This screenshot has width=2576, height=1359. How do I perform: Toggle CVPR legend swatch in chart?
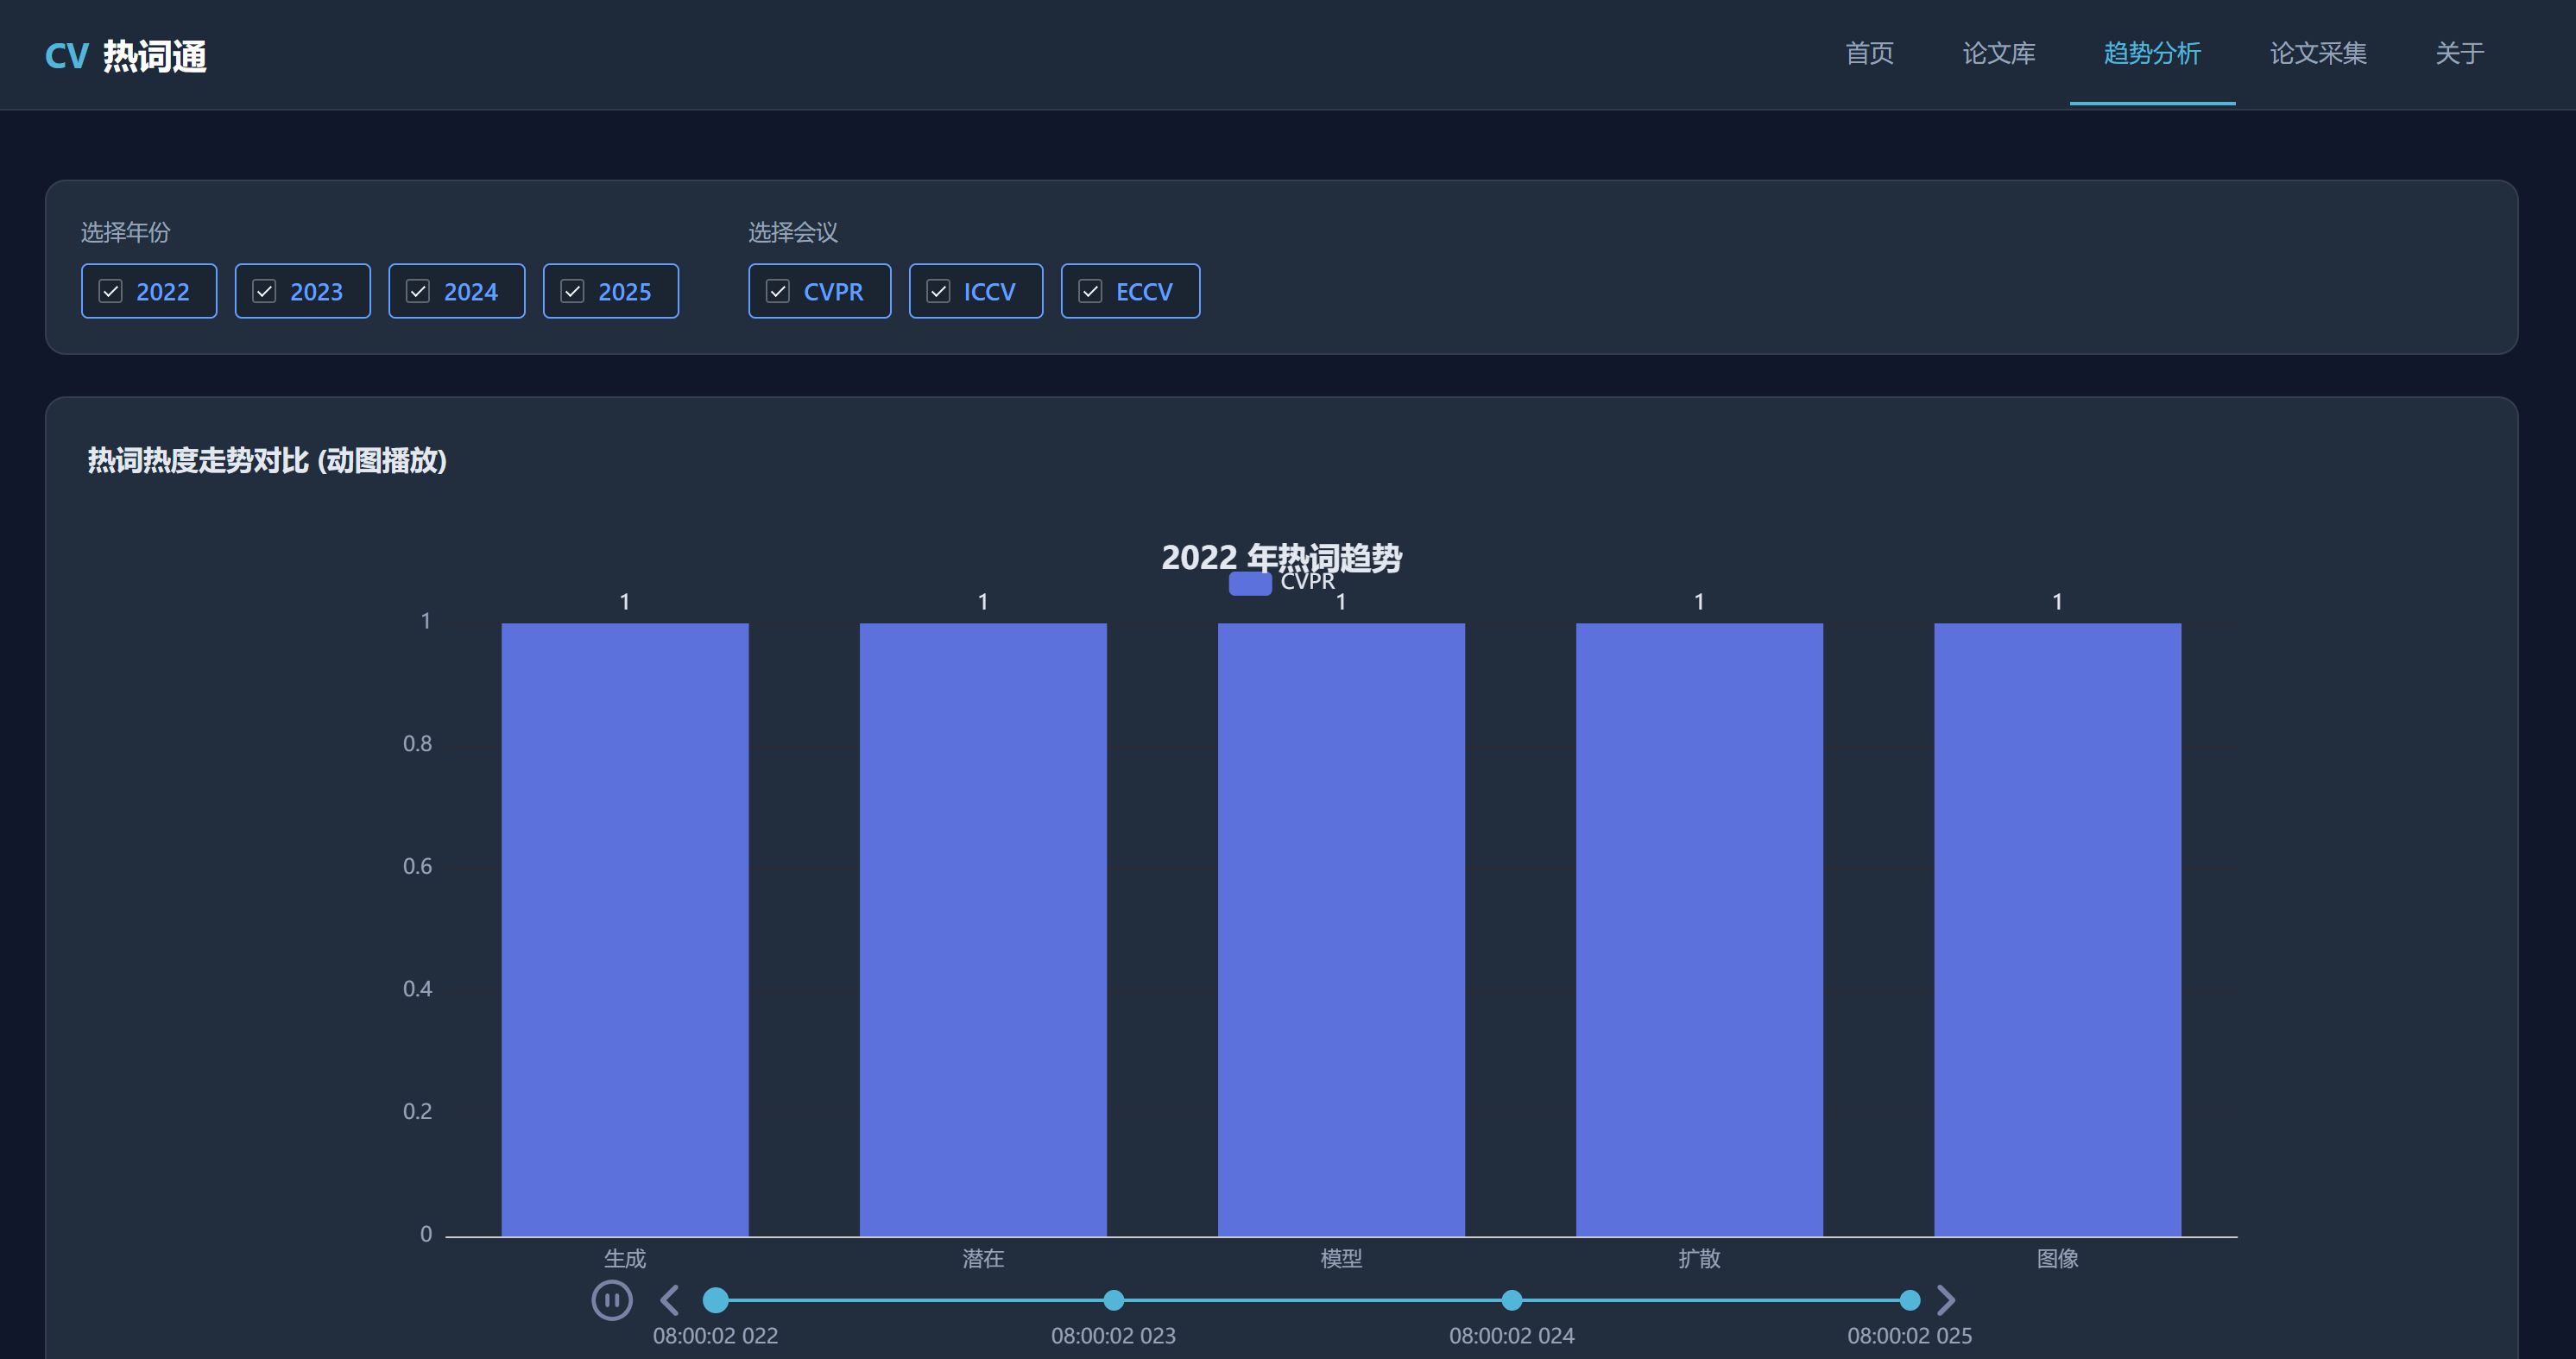pyautogui.click(x=1250, y=582)
